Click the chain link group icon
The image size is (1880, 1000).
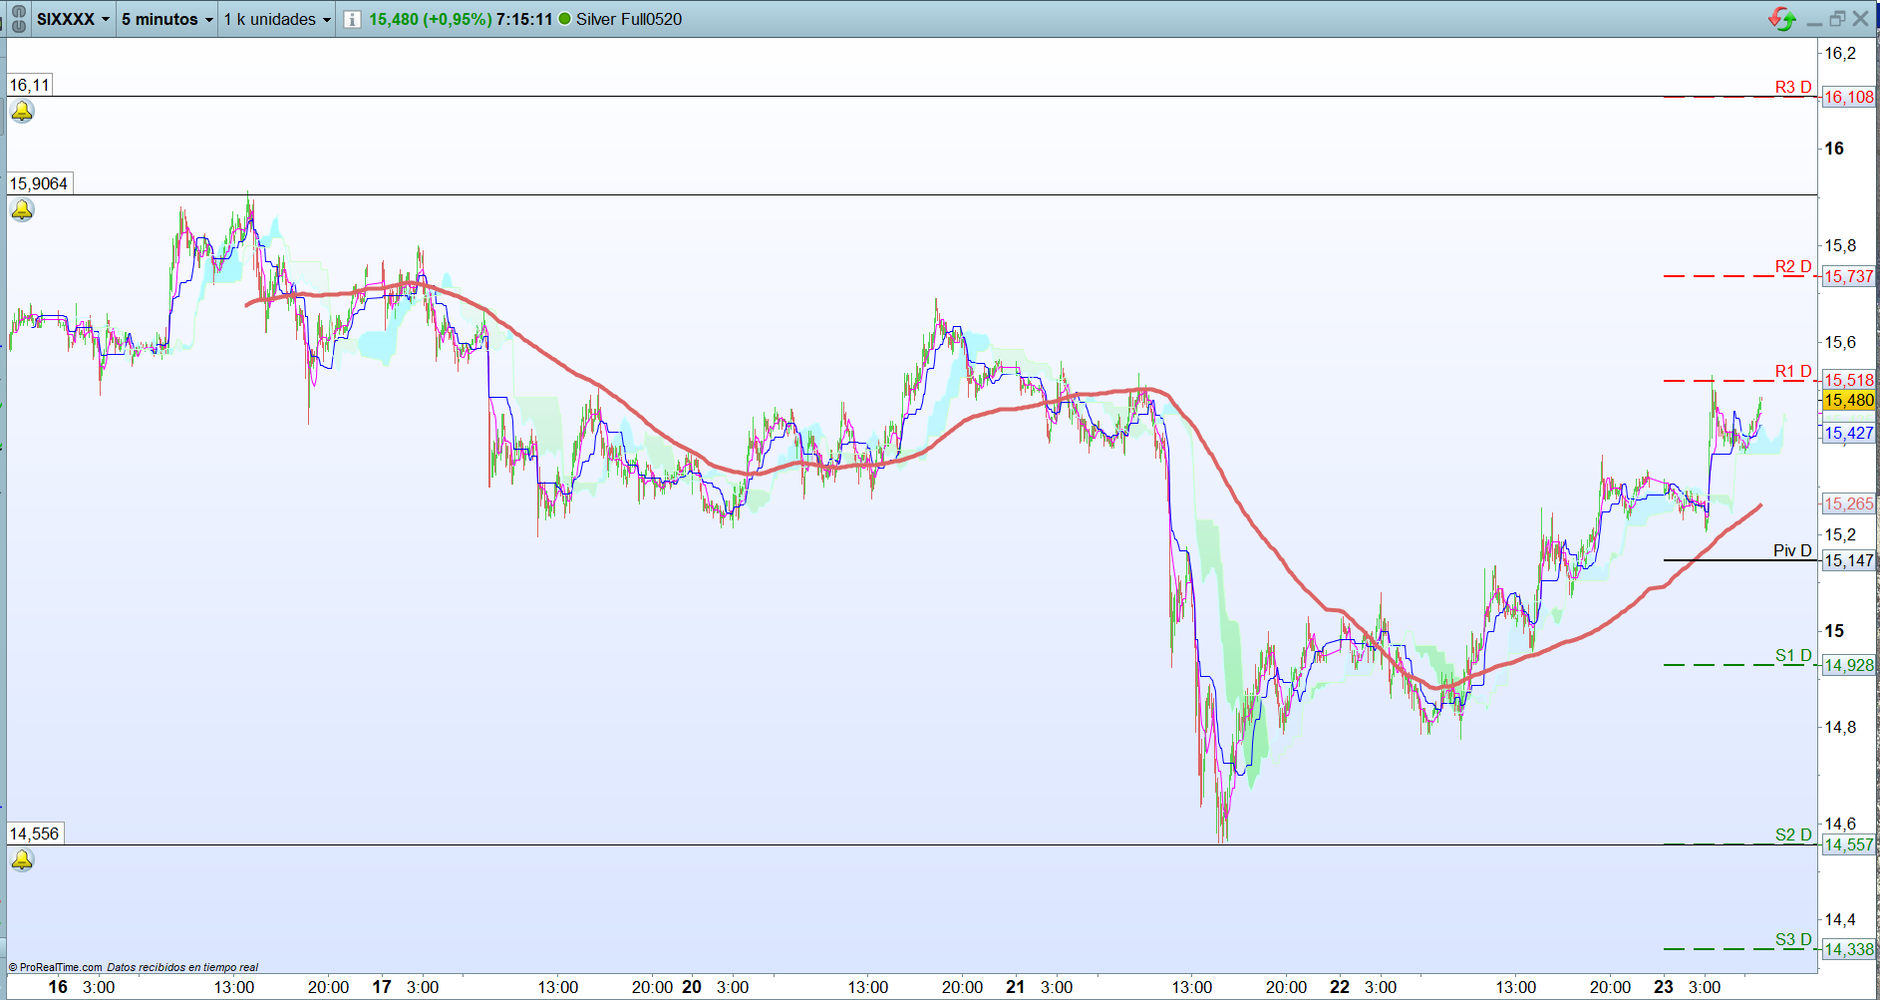coord(18,19)
